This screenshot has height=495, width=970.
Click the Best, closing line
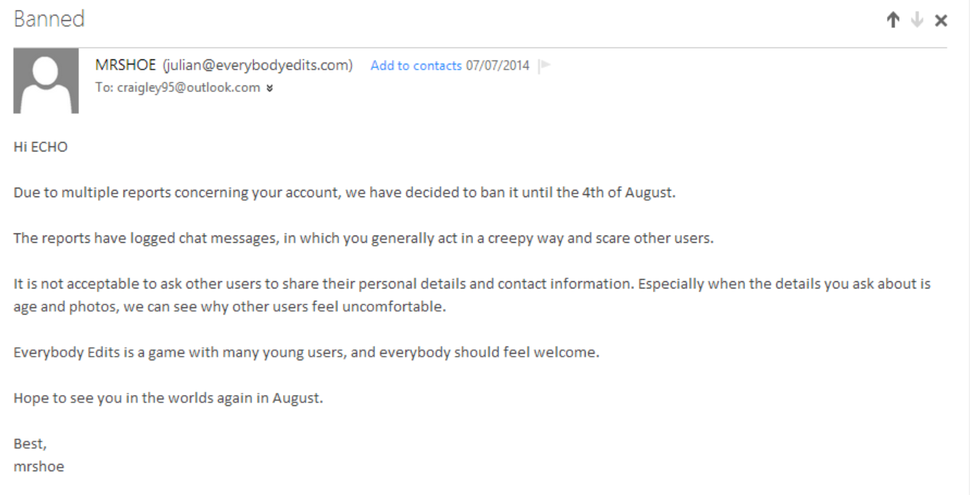click(30, 444)
